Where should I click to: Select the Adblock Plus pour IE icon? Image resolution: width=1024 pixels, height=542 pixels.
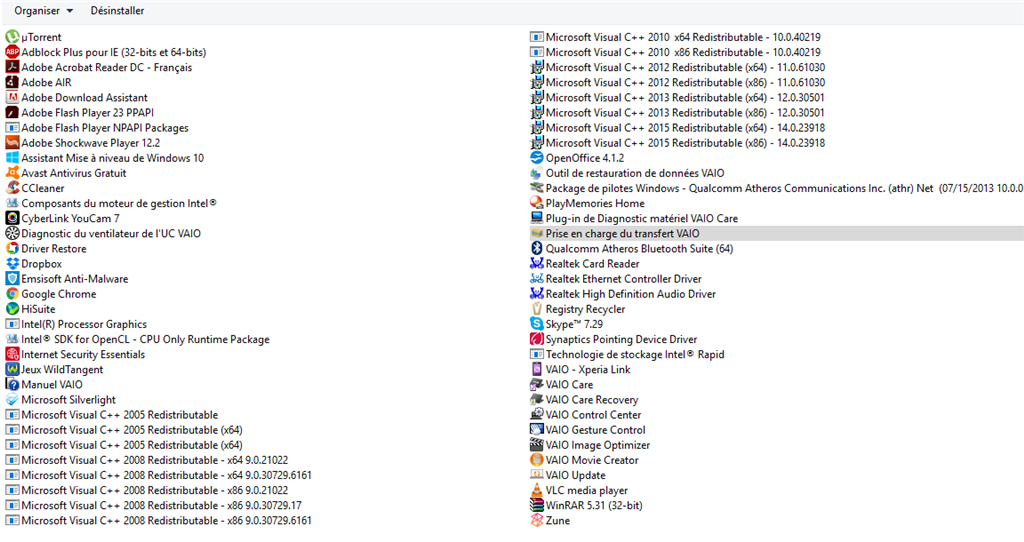pyautogui.click(x=12, y=52)
